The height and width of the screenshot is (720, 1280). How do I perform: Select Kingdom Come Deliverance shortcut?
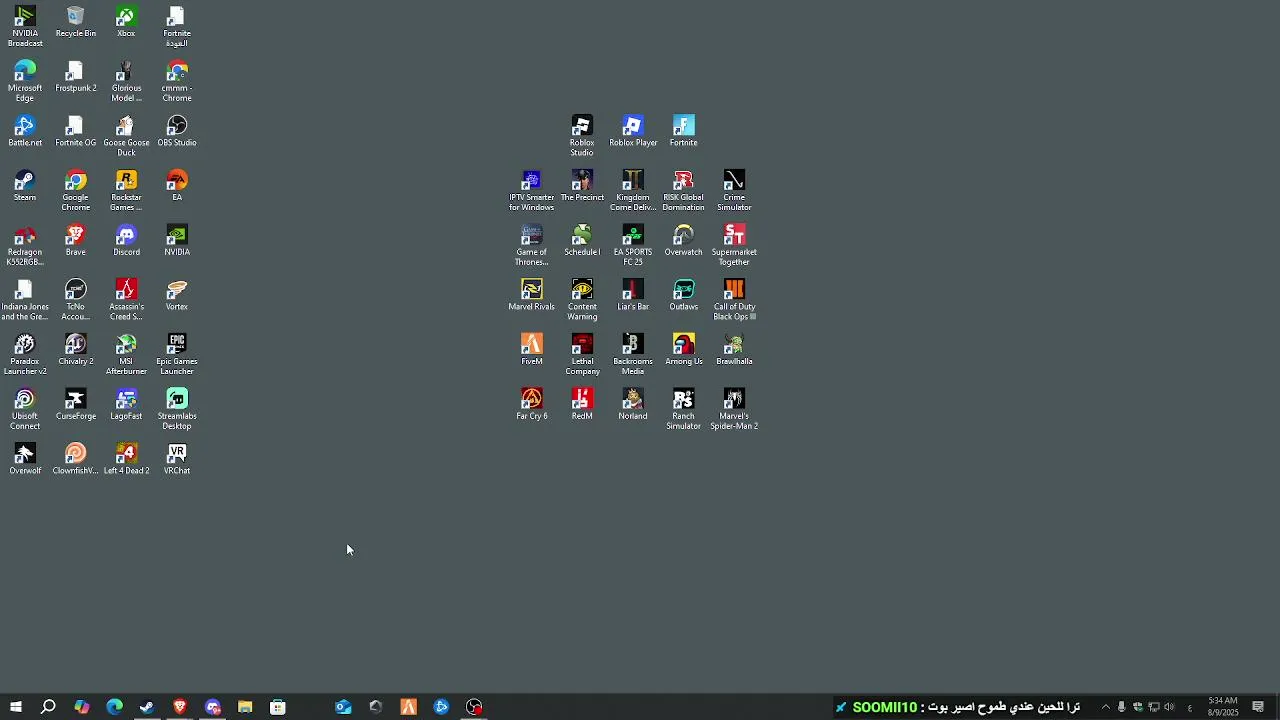(633, 191)
